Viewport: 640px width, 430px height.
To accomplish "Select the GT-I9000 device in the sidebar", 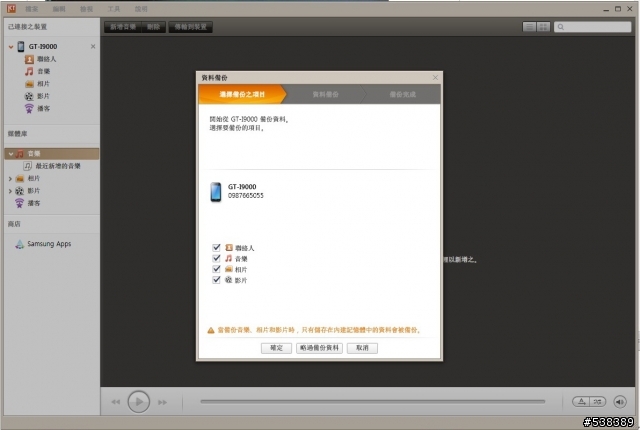I will tap(42, 47).
